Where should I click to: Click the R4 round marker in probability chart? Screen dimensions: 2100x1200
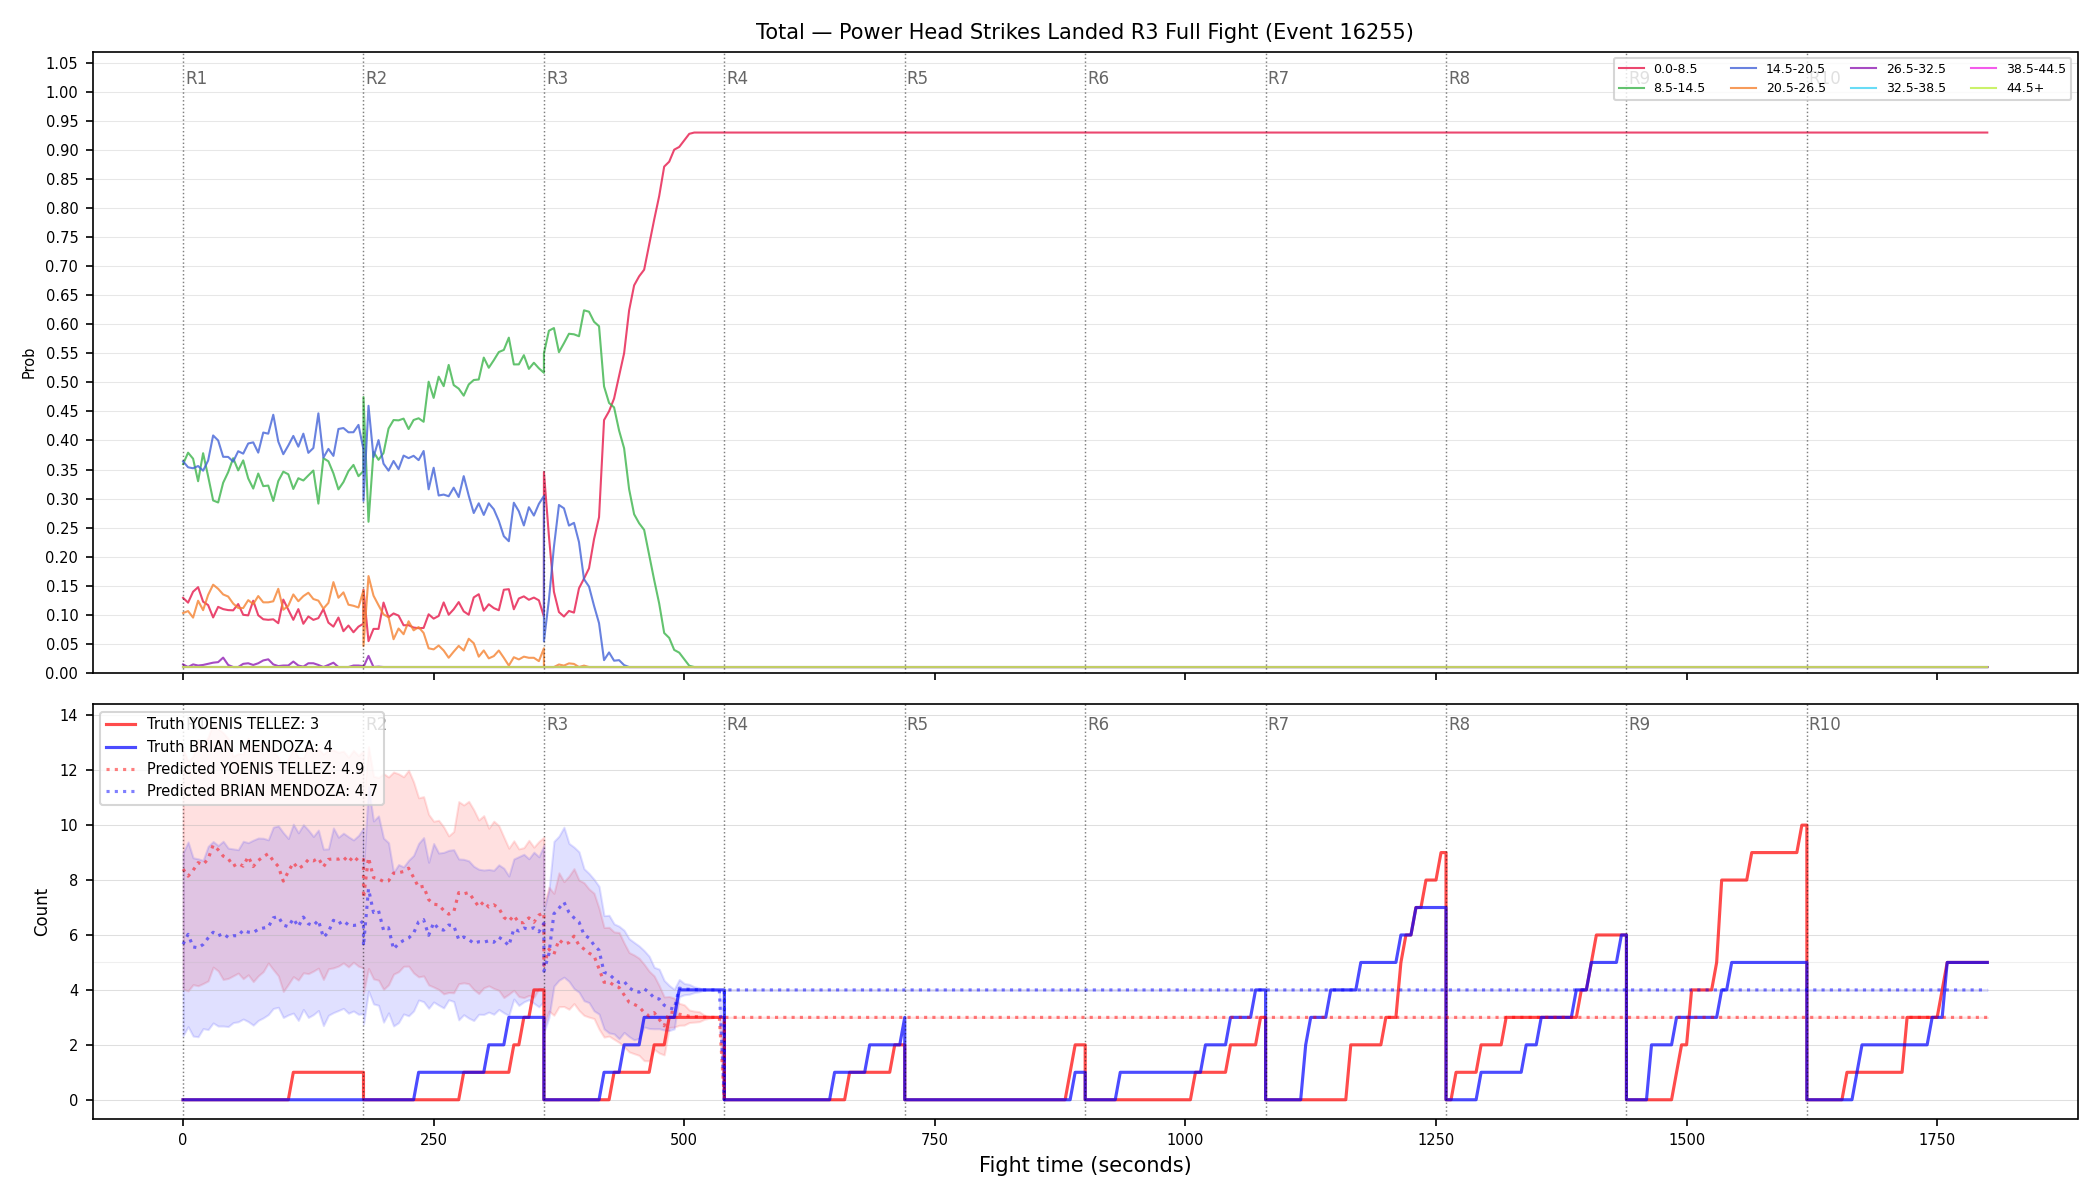point(737,78)
